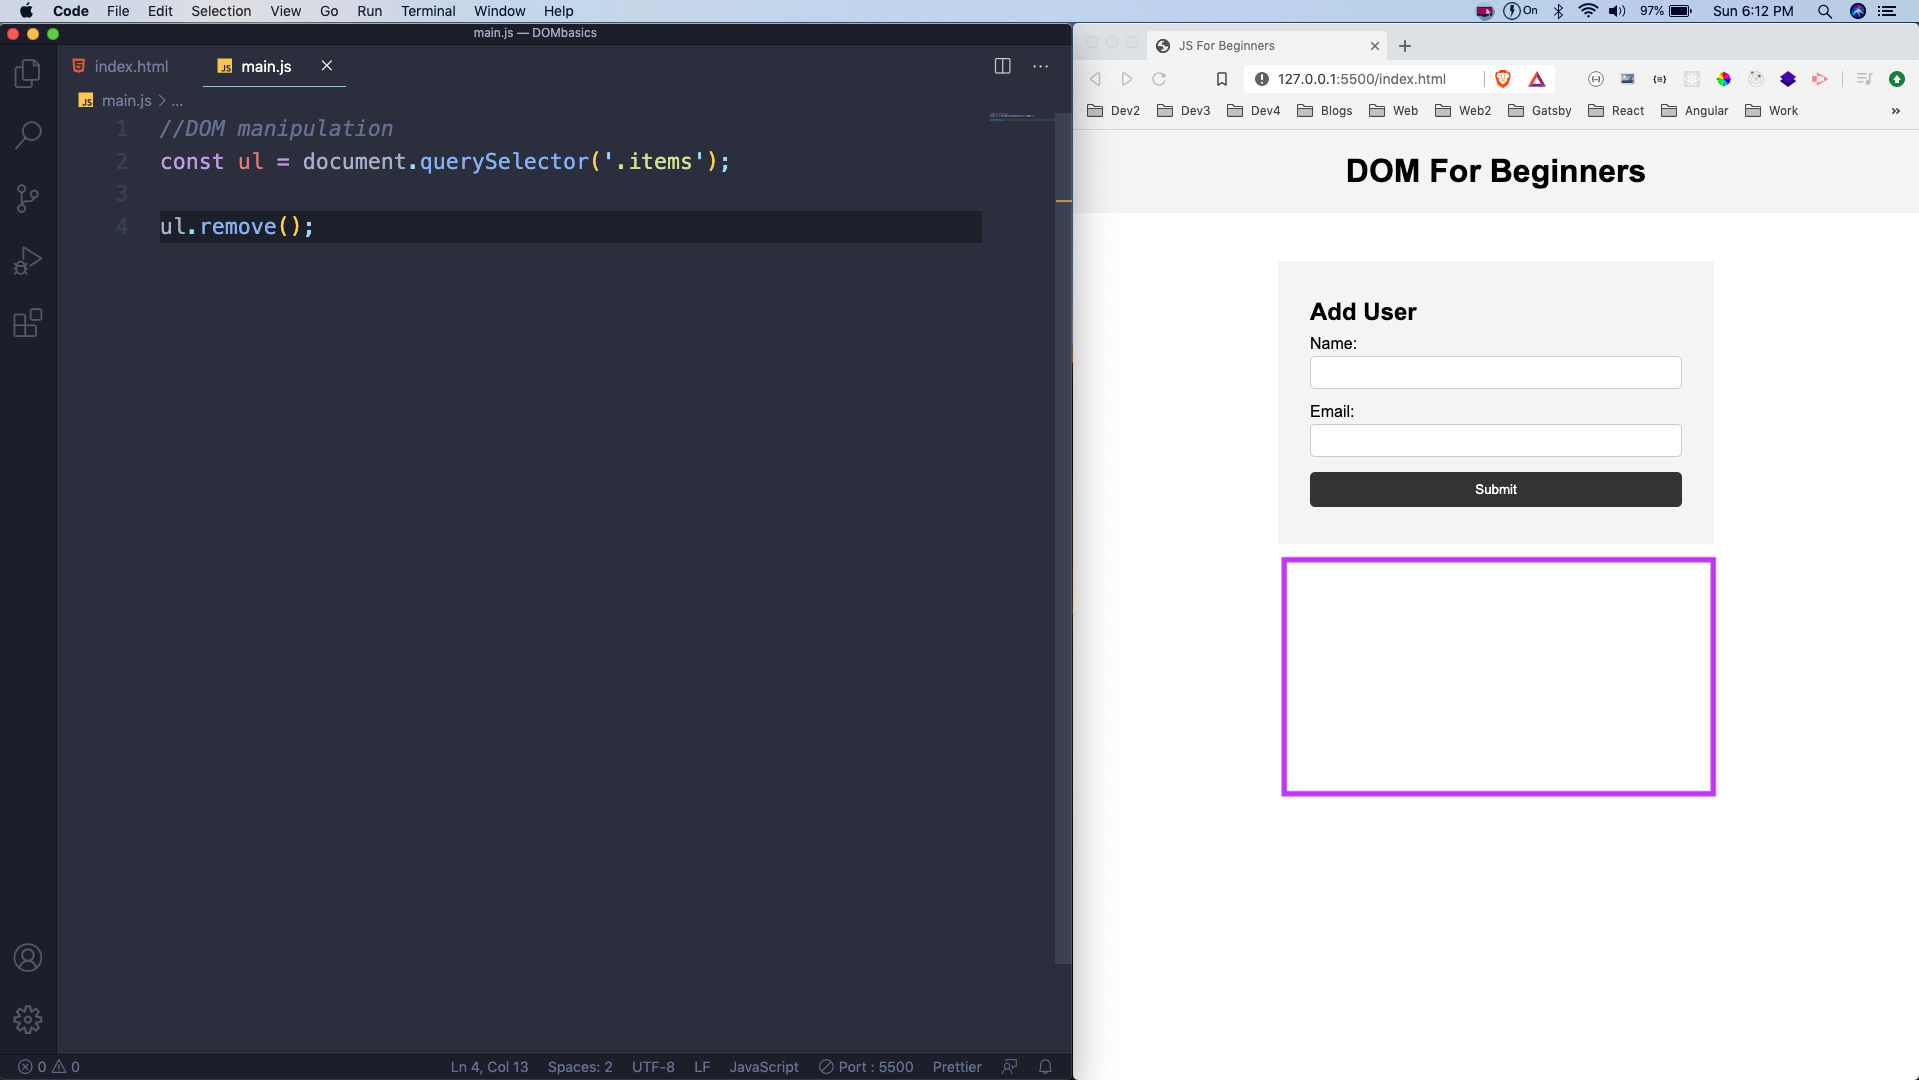Open the Dev2 bookmarks folder
This screenshot has width=1919, height=1080.
(x=1113, y=111)
